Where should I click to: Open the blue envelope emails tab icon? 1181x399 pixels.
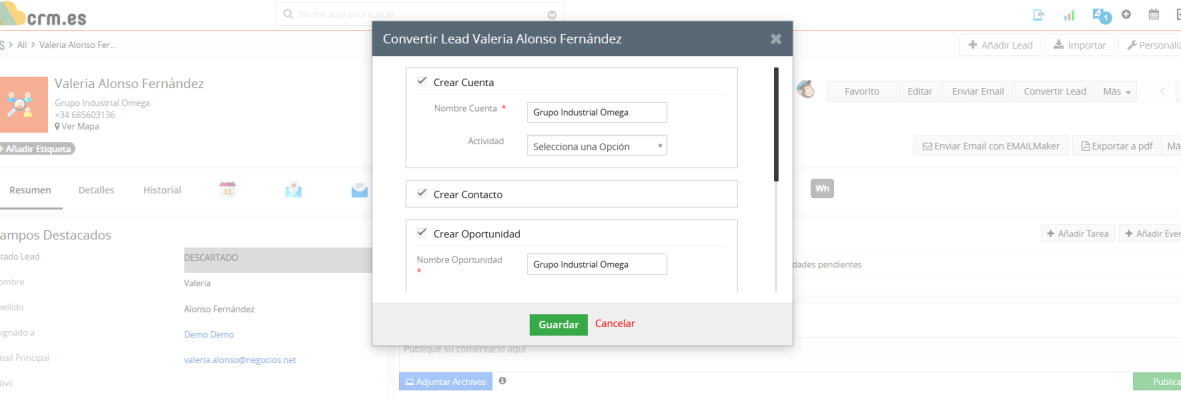(x=359, y=190)
